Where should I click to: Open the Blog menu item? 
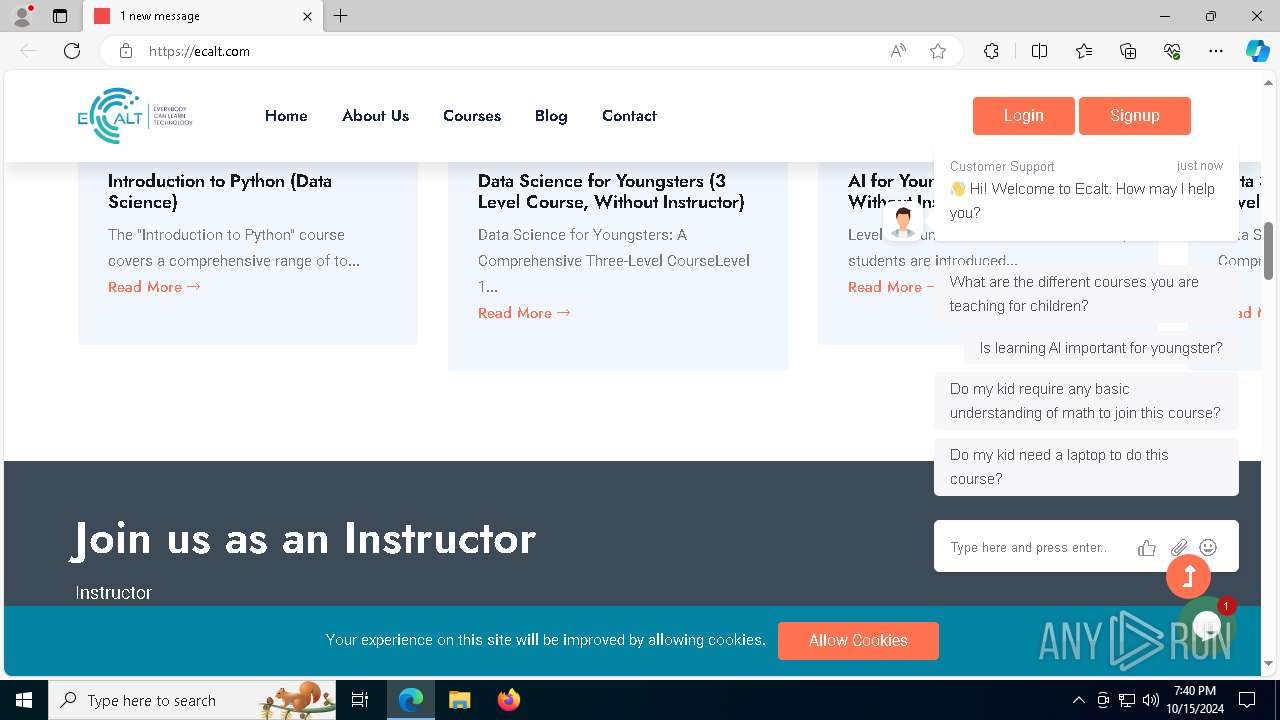(551, 116)
